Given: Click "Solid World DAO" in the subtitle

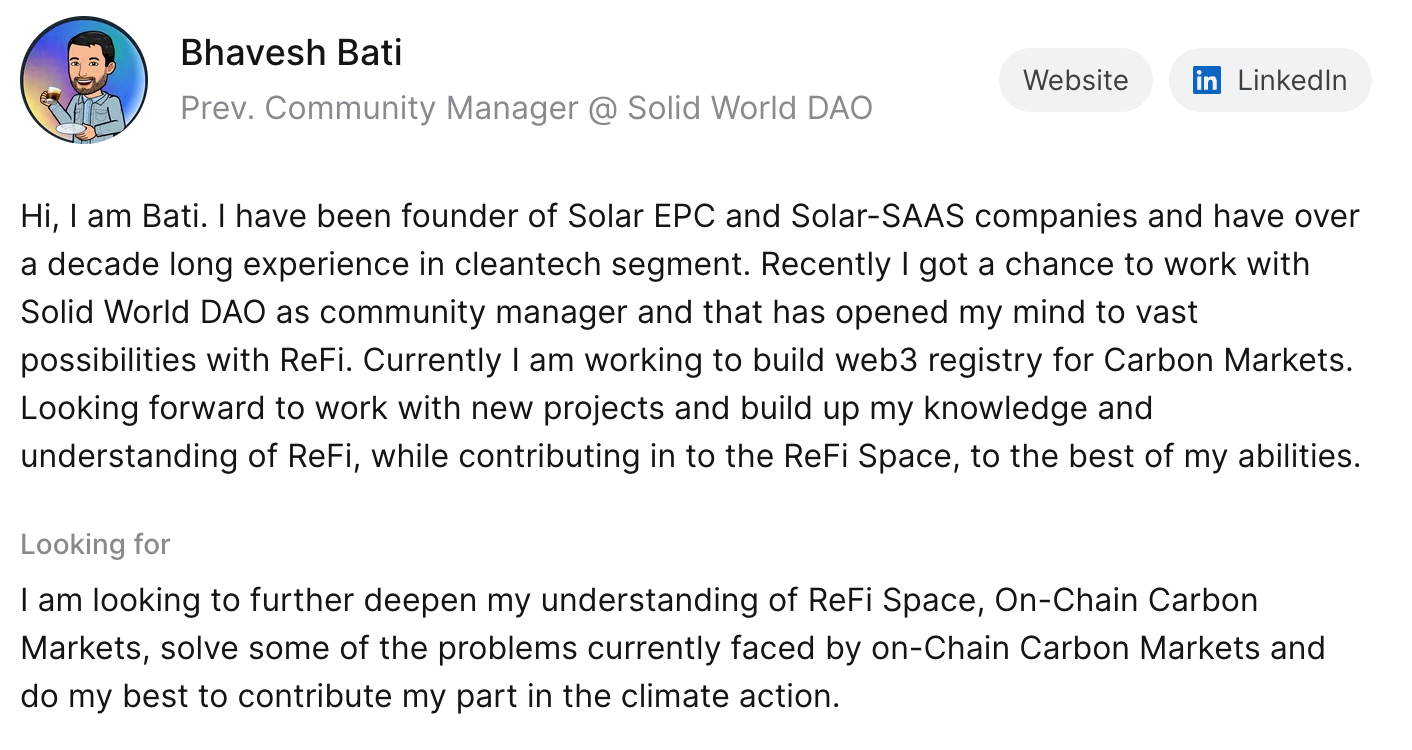Looking at the screenshot, I should tap(749, 108).
